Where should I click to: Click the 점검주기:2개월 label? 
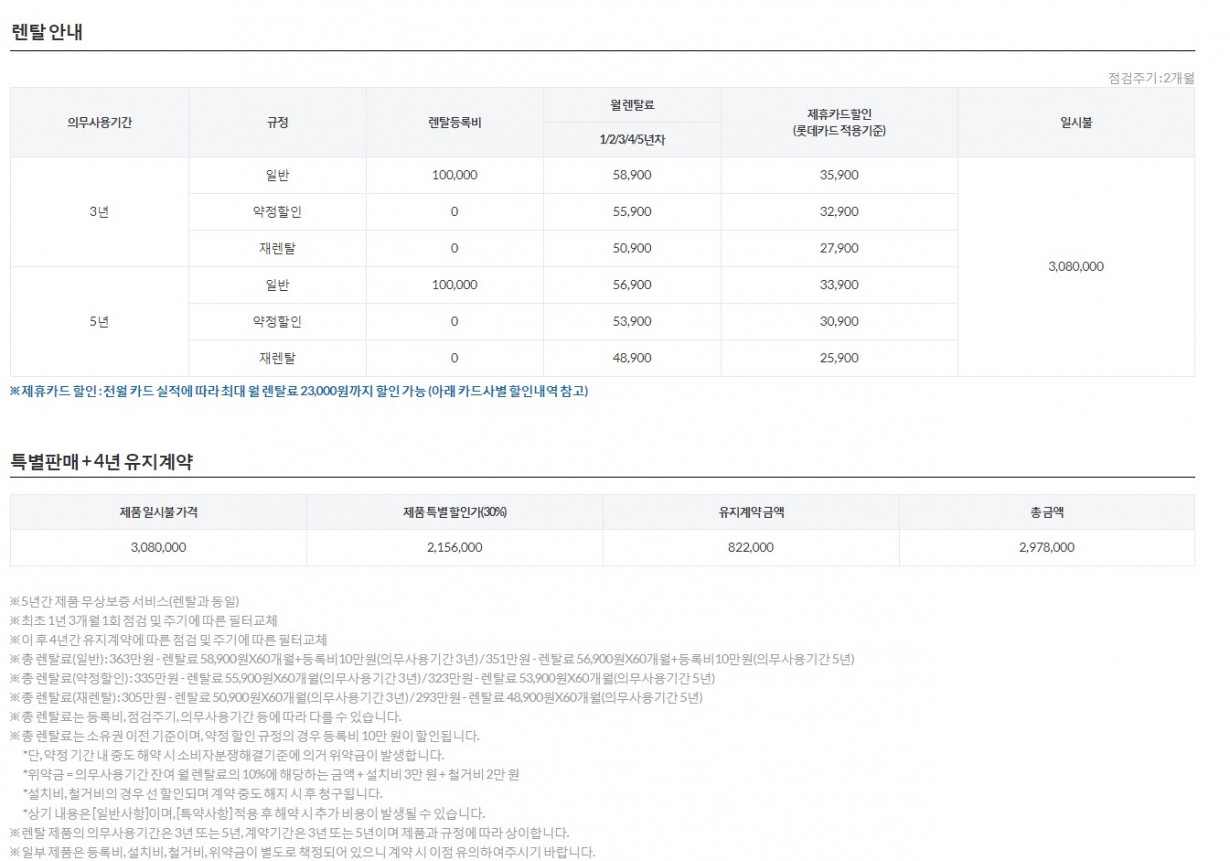[x=1151, y=77]
